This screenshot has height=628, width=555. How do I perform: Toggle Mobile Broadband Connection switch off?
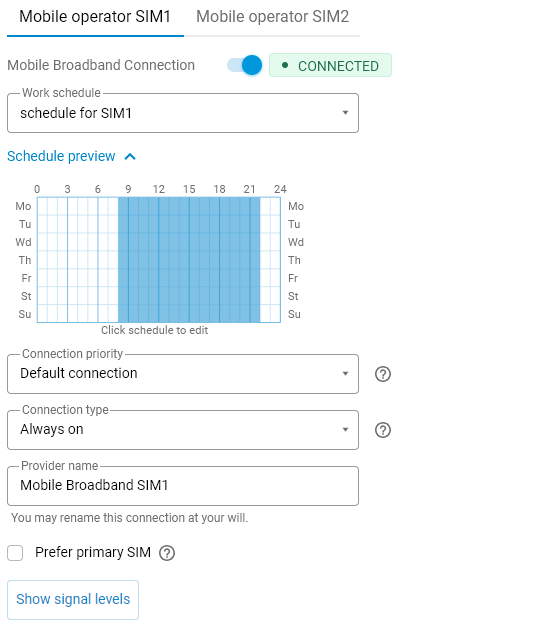[x=245, y=65]
